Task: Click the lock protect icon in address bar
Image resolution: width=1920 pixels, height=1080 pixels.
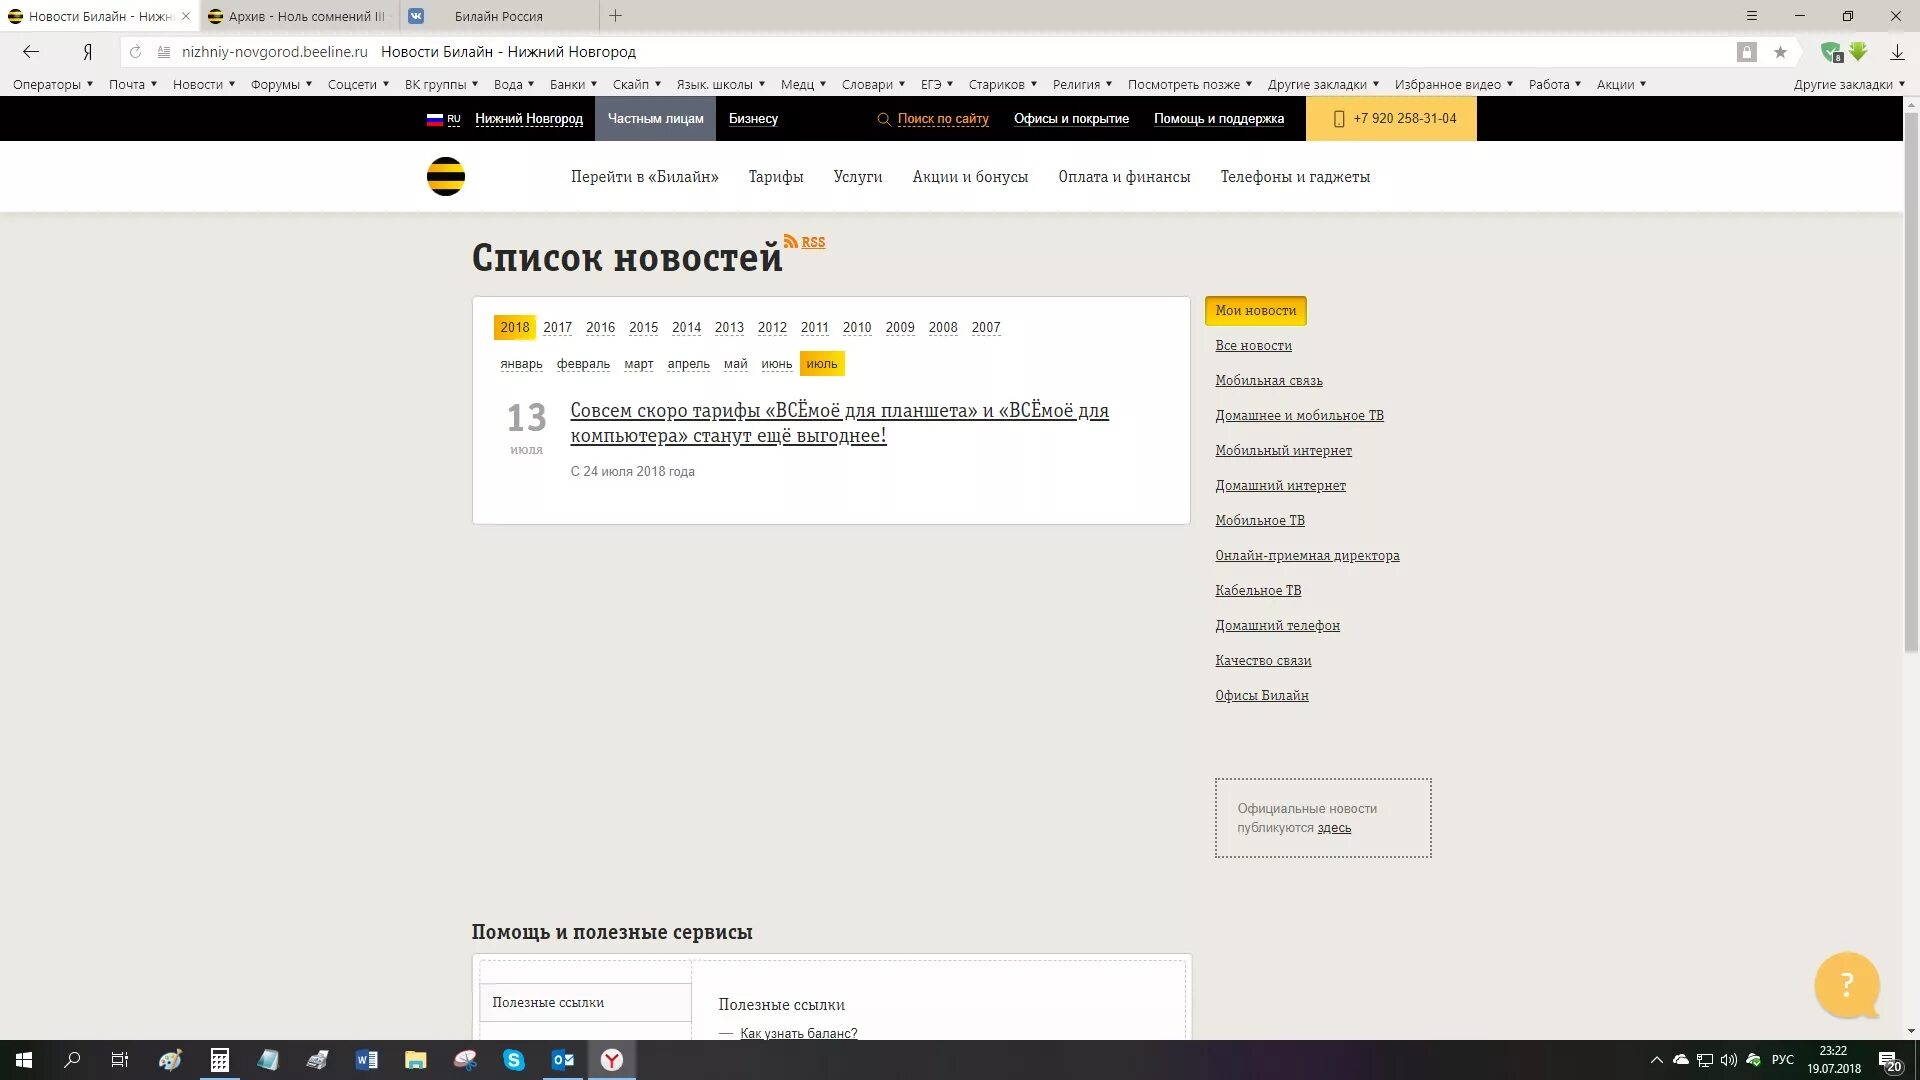Action: (x=1746, y=52)
